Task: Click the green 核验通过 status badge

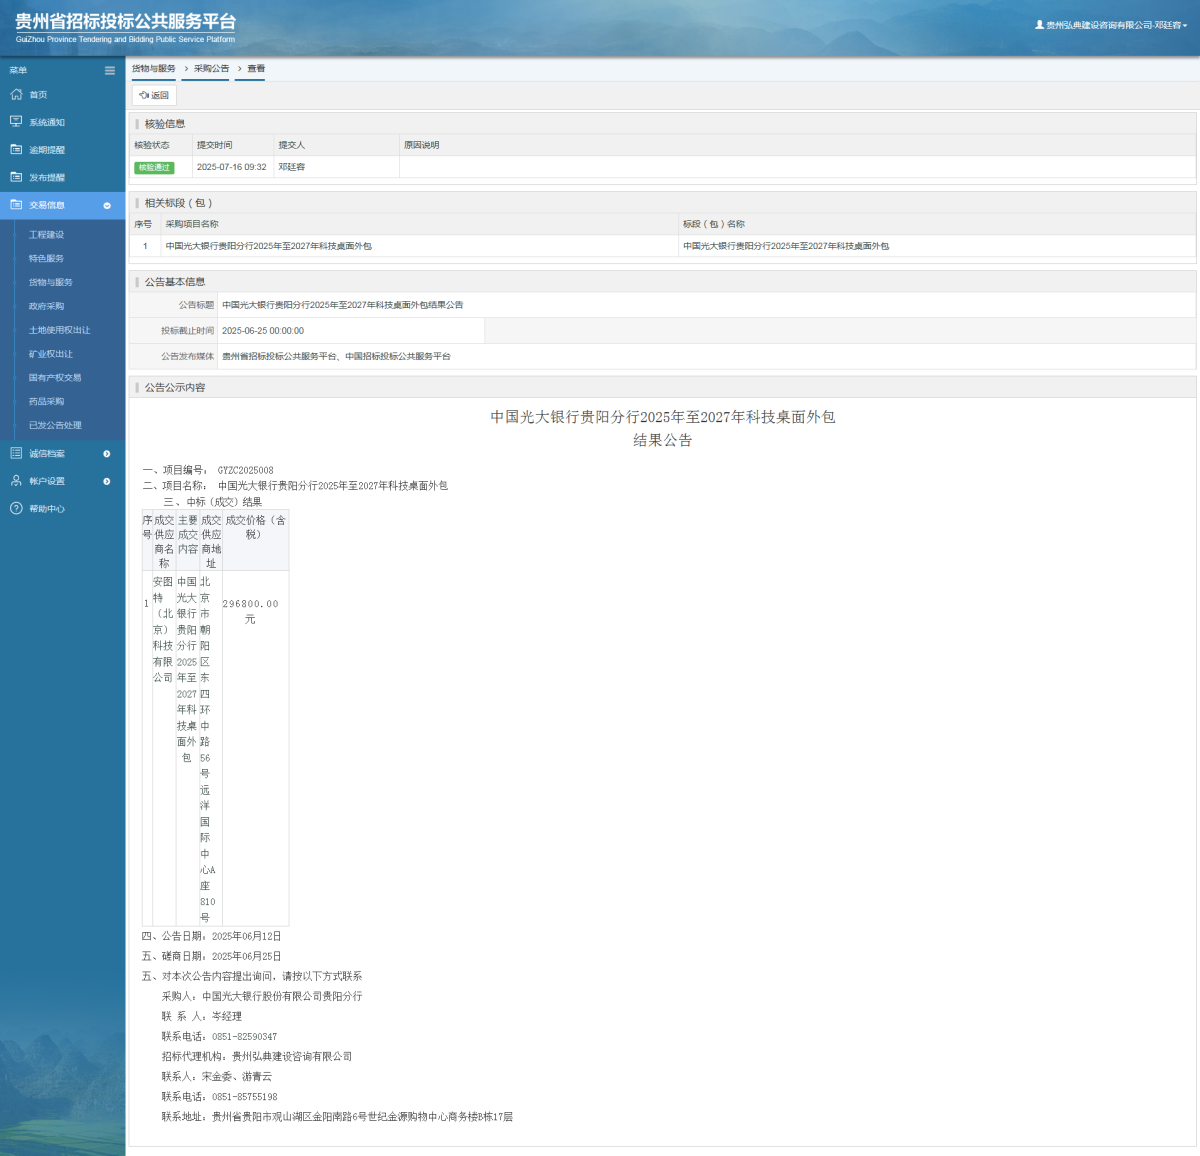Action: (154, 167)
